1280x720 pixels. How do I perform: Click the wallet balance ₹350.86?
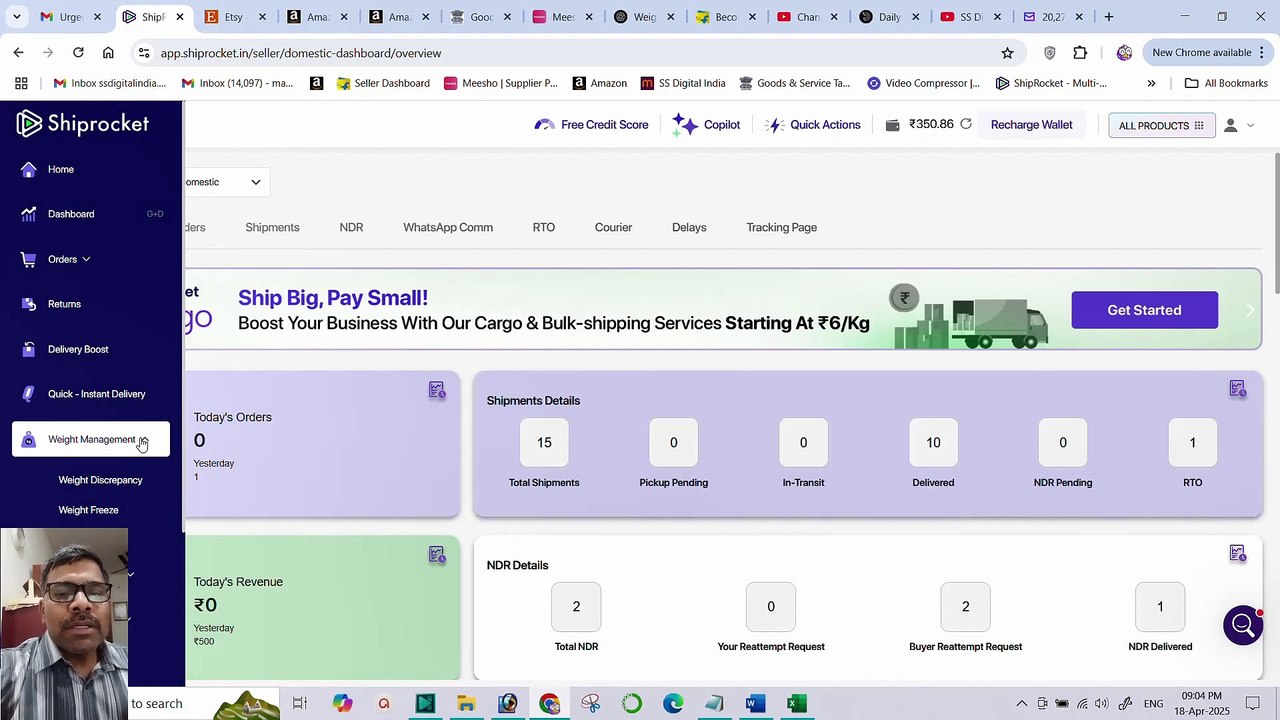click(931, 124)
